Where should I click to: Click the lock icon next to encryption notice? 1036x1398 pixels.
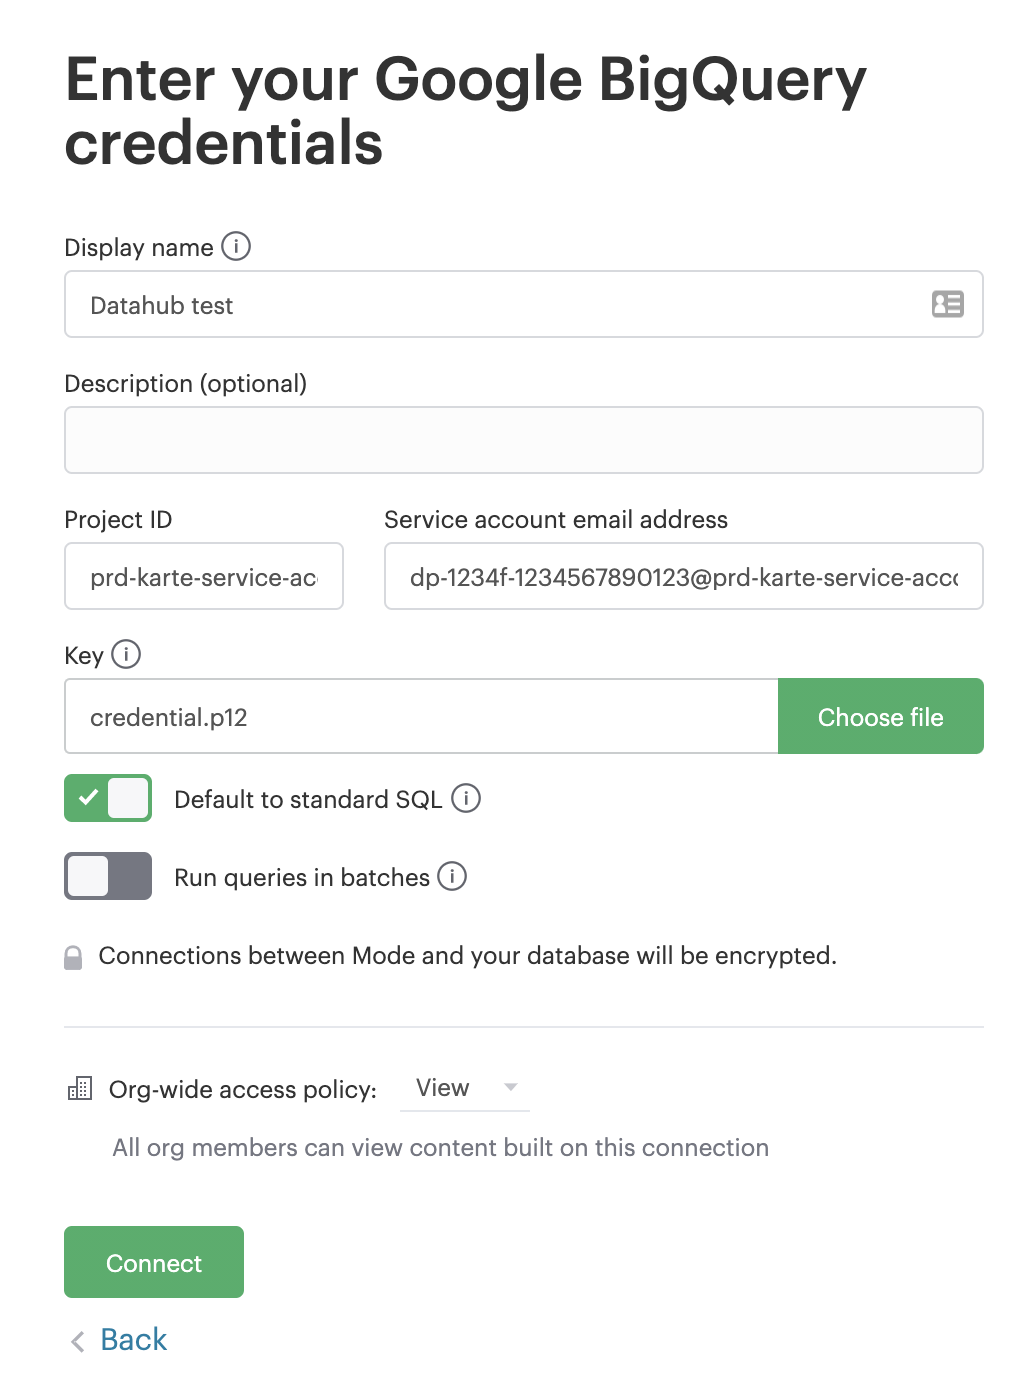click(73, 957)
